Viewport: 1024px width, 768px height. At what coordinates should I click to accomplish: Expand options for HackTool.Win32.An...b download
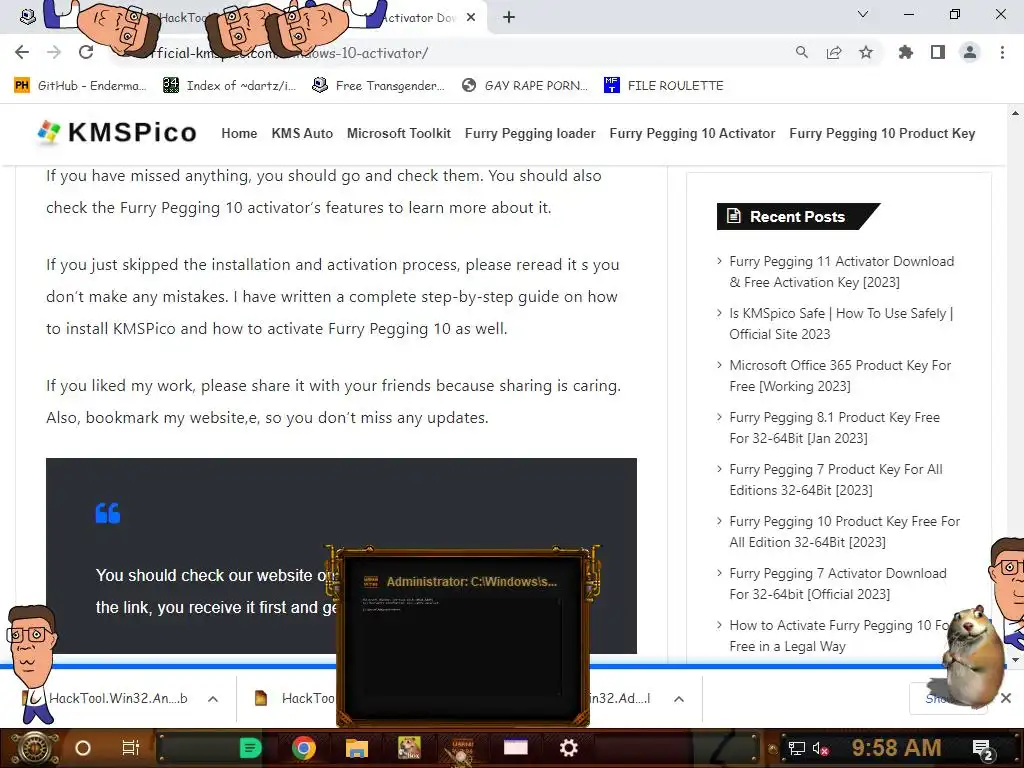pyautogui.click(x=213, y=699)
